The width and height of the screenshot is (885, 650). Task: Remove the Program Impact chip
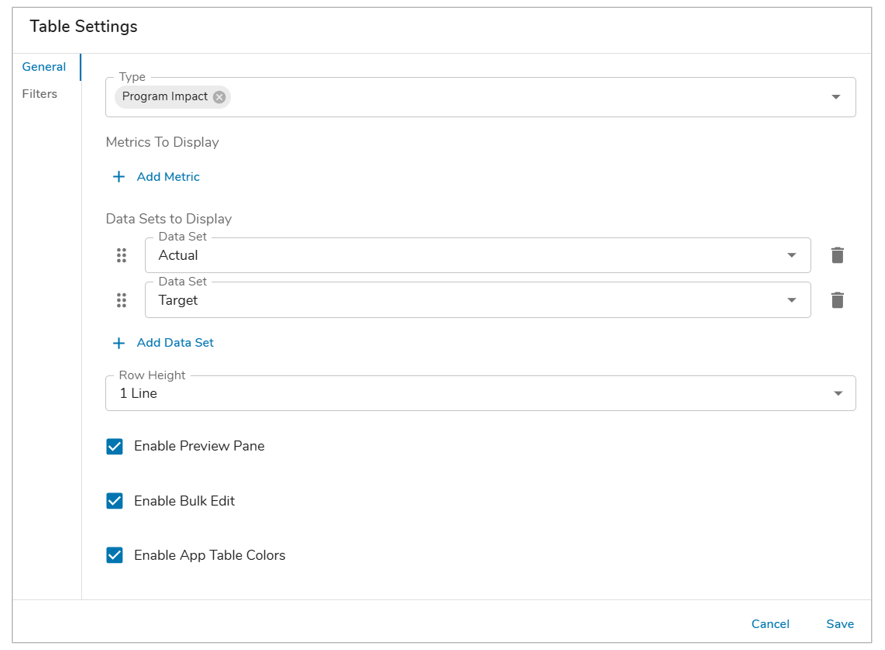[x=219, y=97]
